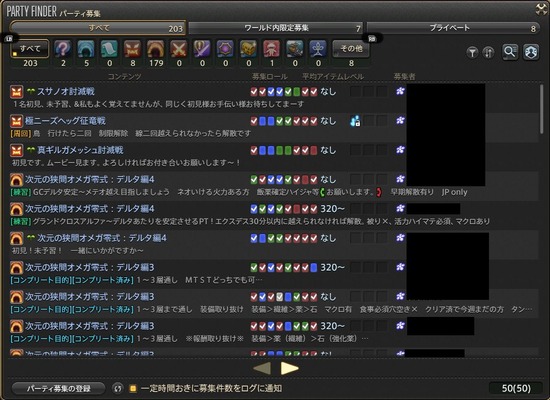The height and width of the screenshot is (400, 550).
Task: Filter by treasure chest category icon
Action: click(248, 49)
